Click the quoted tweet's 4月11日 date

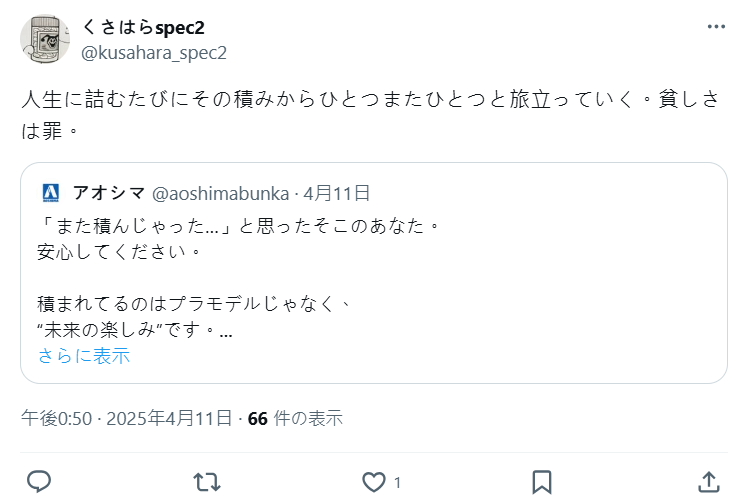336,192
